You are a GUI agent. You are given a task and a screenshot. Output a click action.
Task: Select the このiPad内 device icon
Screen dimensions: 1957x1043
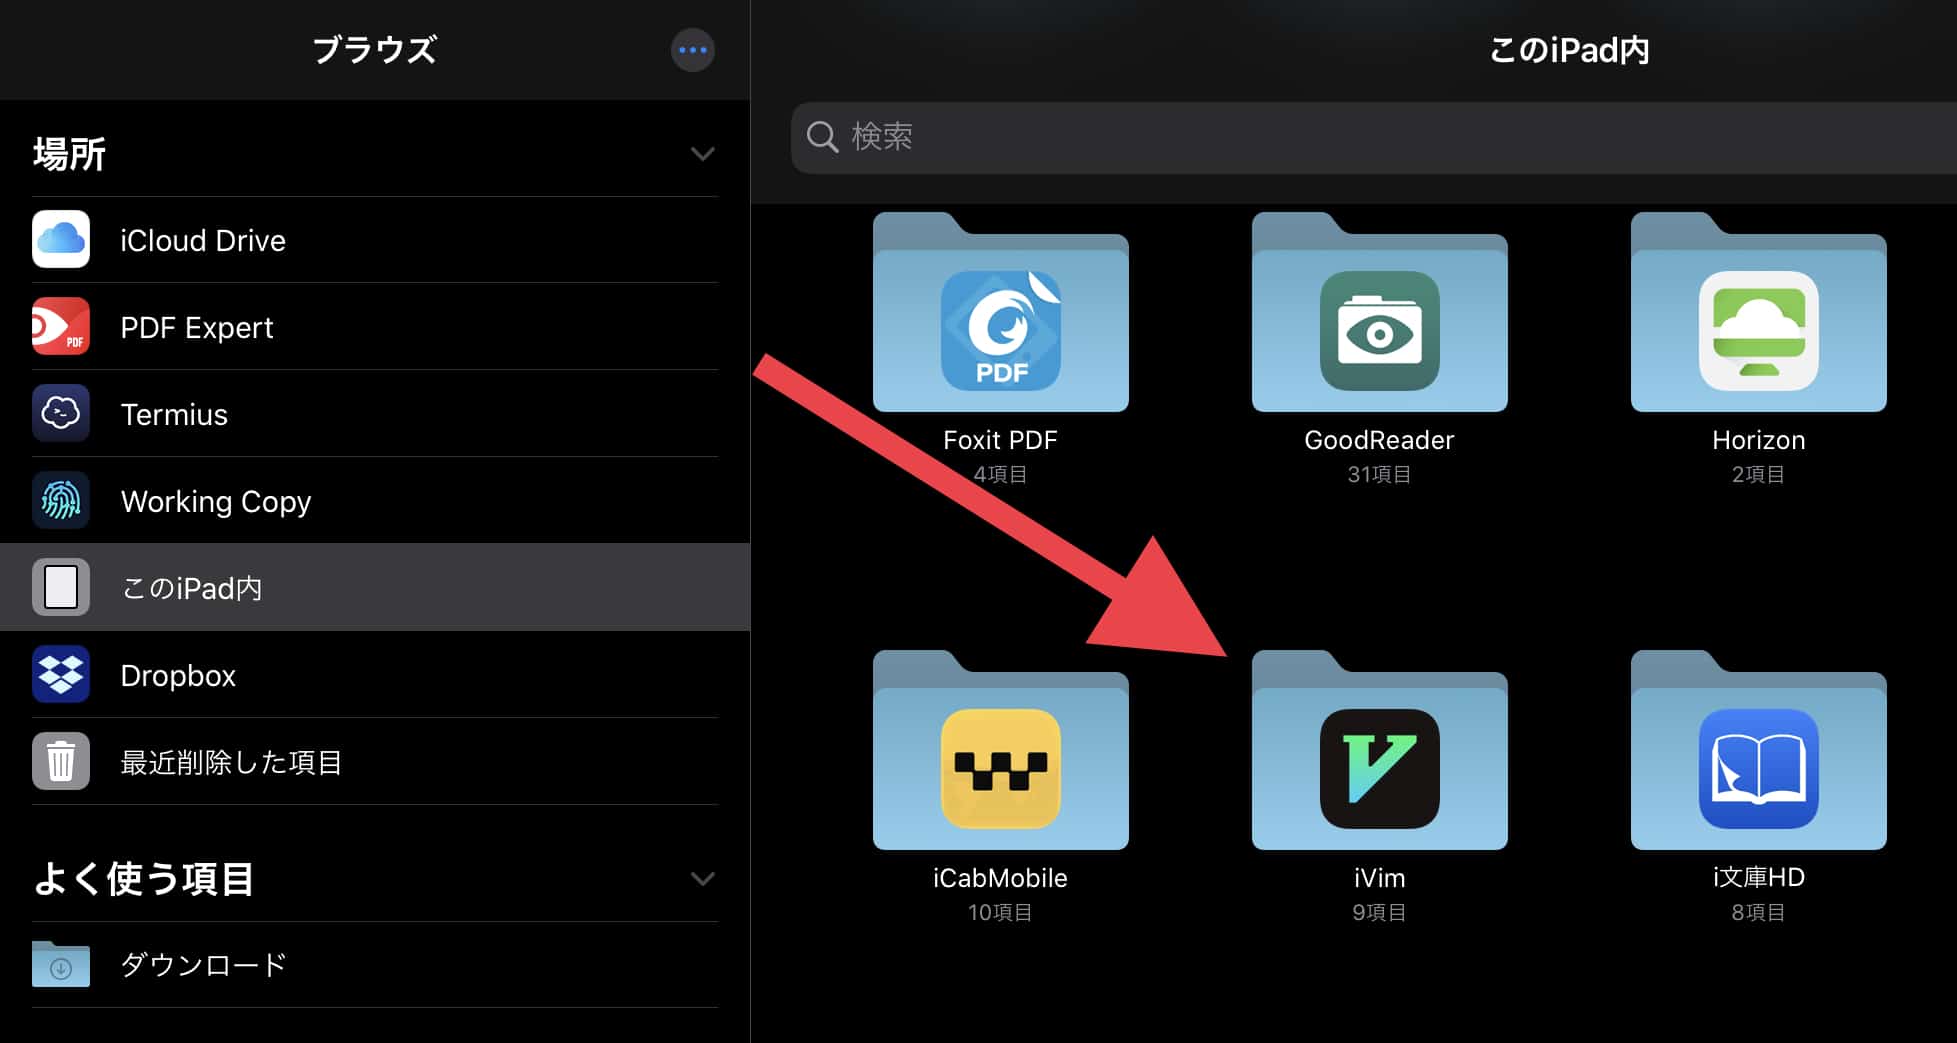pyautogui.click(x=61, y=587)
